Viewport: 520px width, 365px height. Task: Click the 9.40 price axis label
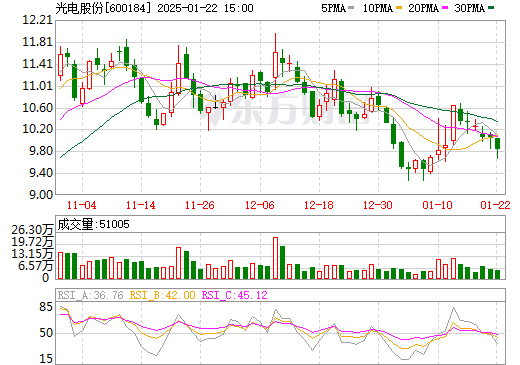tap(41, 173)
